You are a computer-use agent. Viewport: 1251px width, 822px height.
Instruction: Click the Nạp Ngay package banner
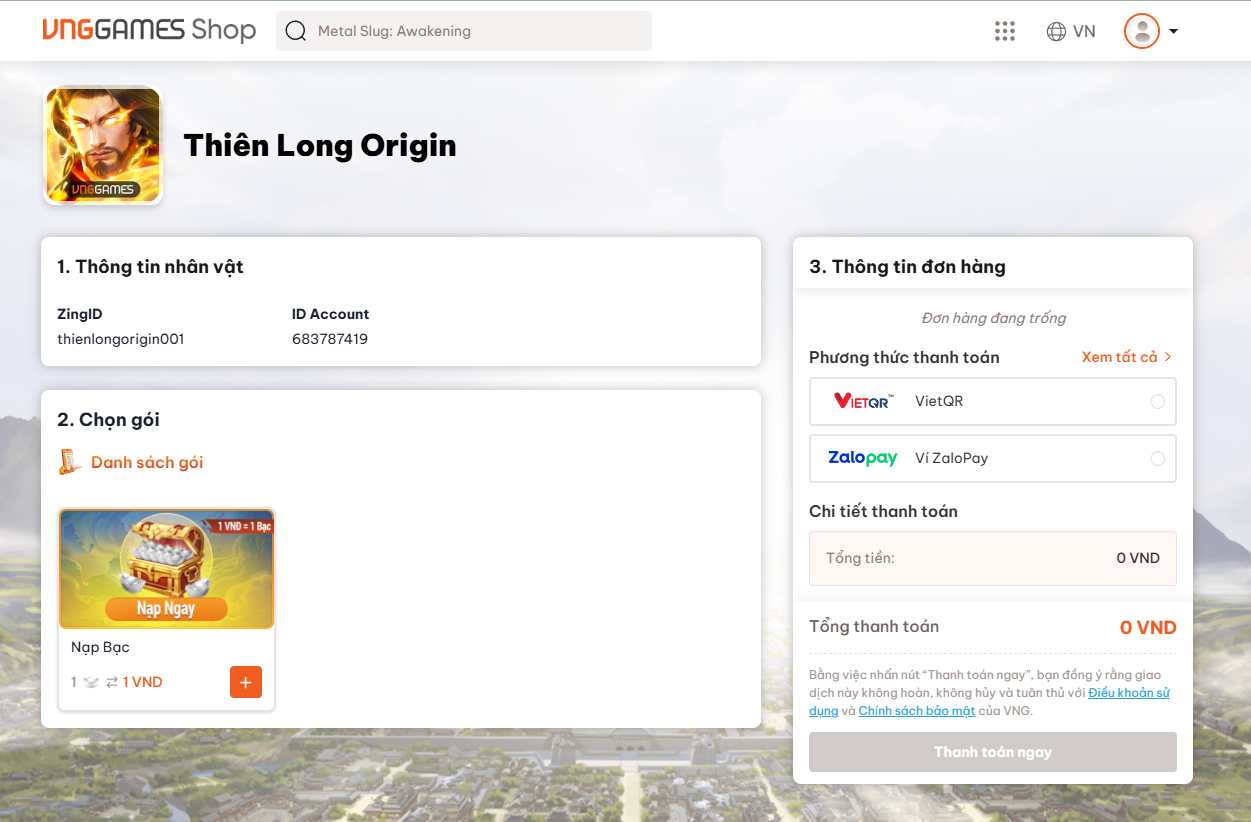click(166, 569)
